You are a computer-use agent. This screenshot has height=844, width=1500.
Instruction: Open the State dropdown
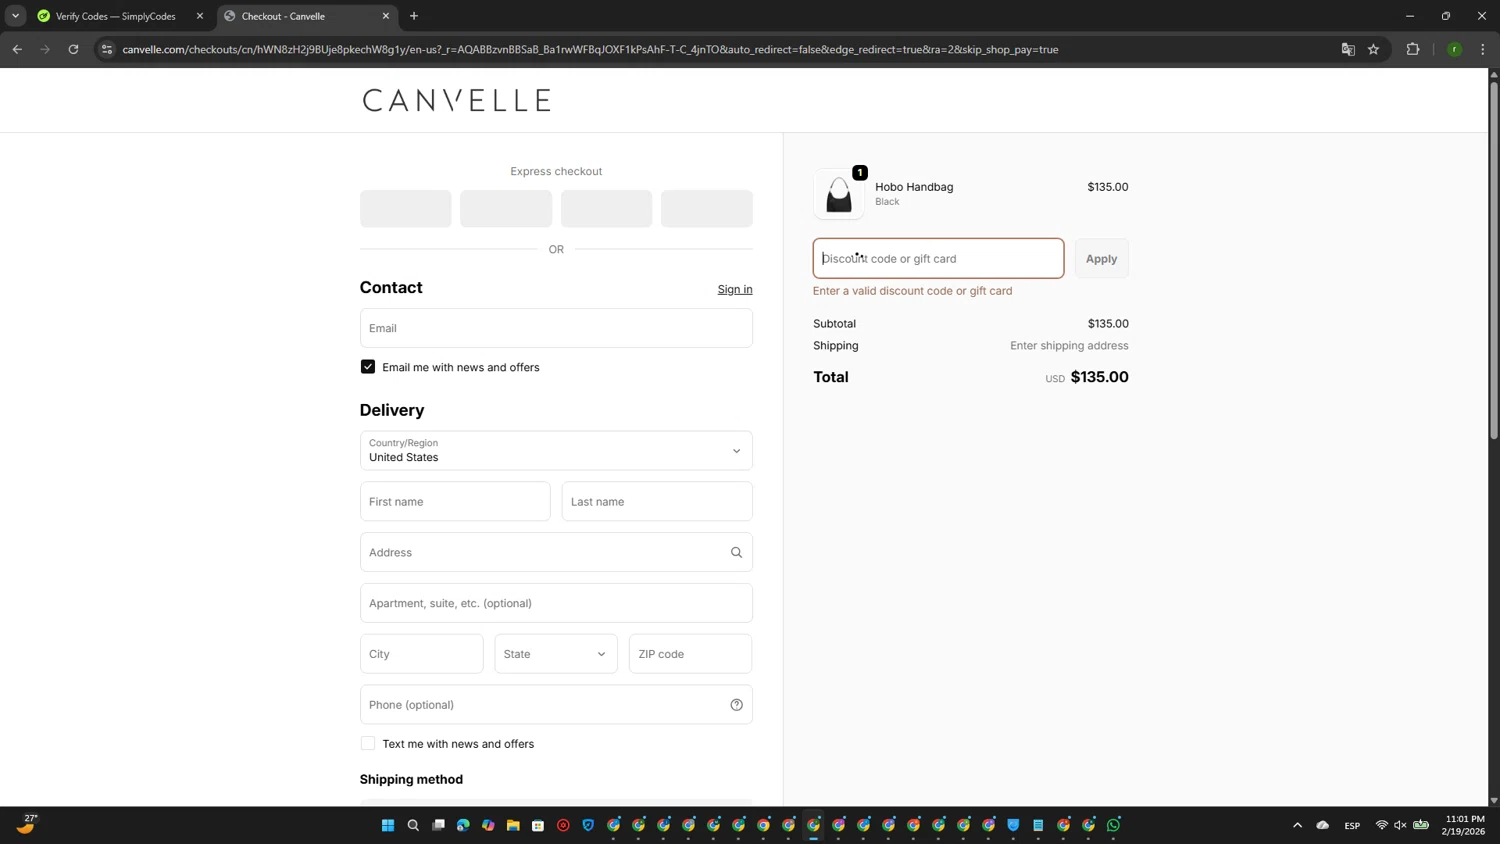(x=556, y=654)
